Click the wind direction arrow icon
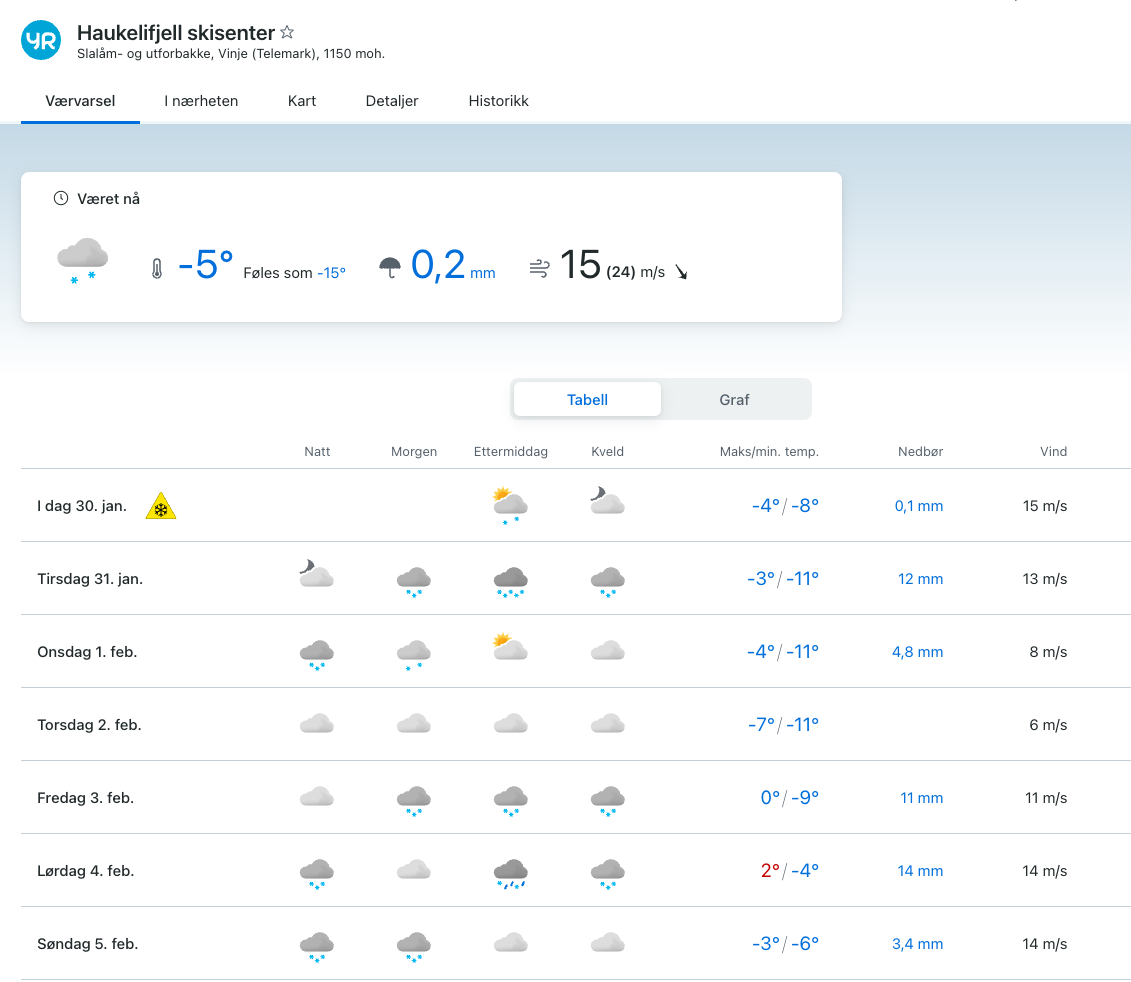The image size is (1131, 982). [681, 272]
